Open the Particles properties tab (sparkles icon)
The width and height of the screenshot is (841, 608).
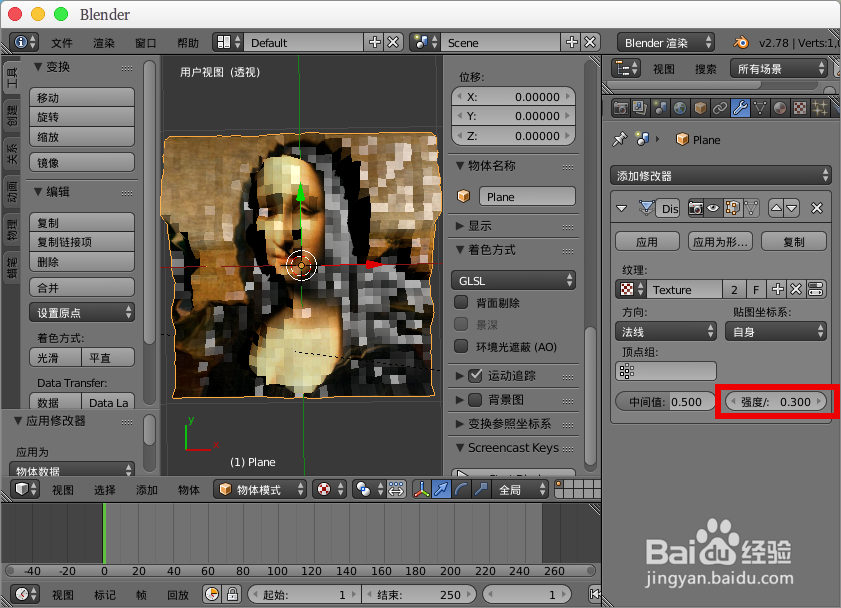[820, 108]
